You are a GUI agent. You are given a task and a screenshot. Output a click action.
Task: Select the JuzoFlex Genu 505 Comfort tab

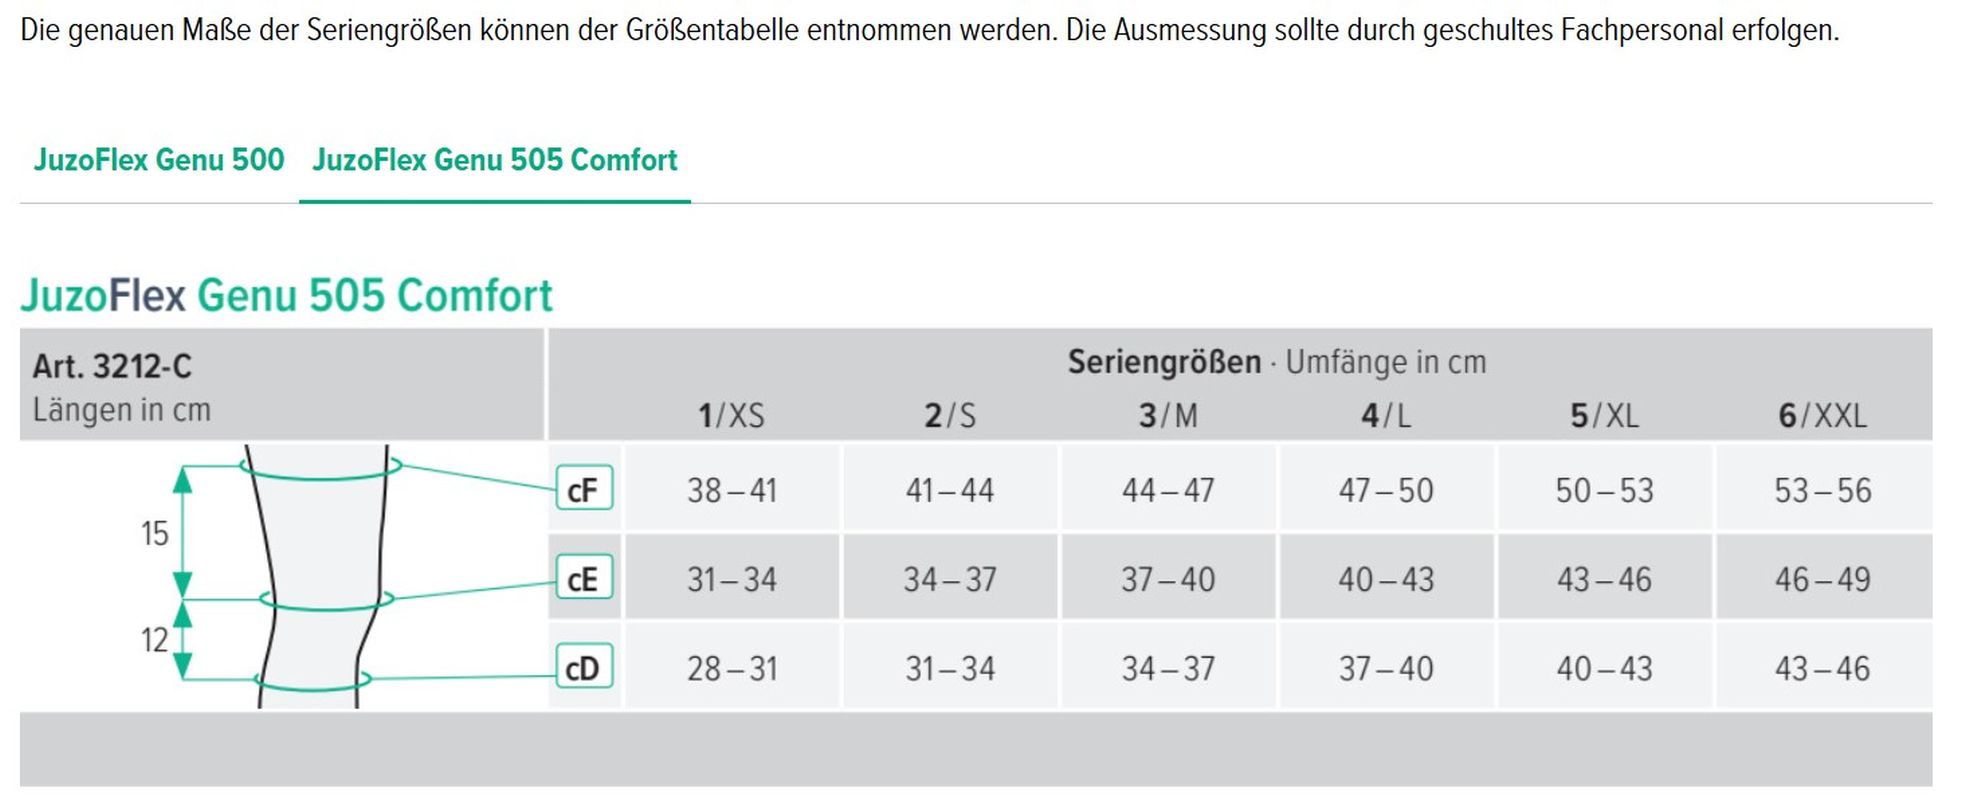[495, 160]
